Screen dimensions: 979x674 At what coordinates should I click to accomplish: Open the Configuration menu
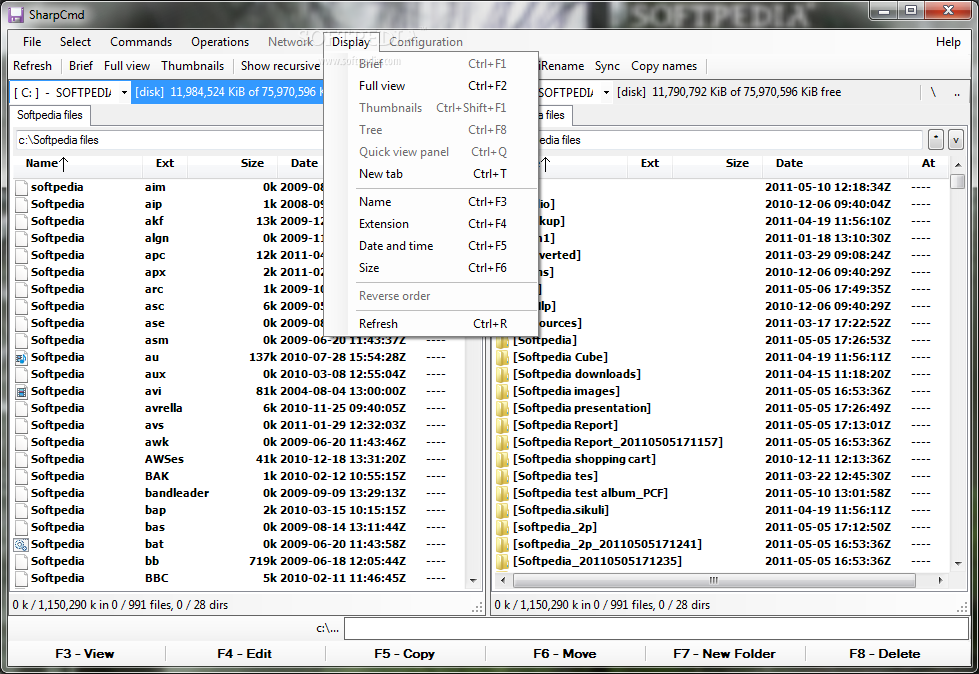[426, 42]
